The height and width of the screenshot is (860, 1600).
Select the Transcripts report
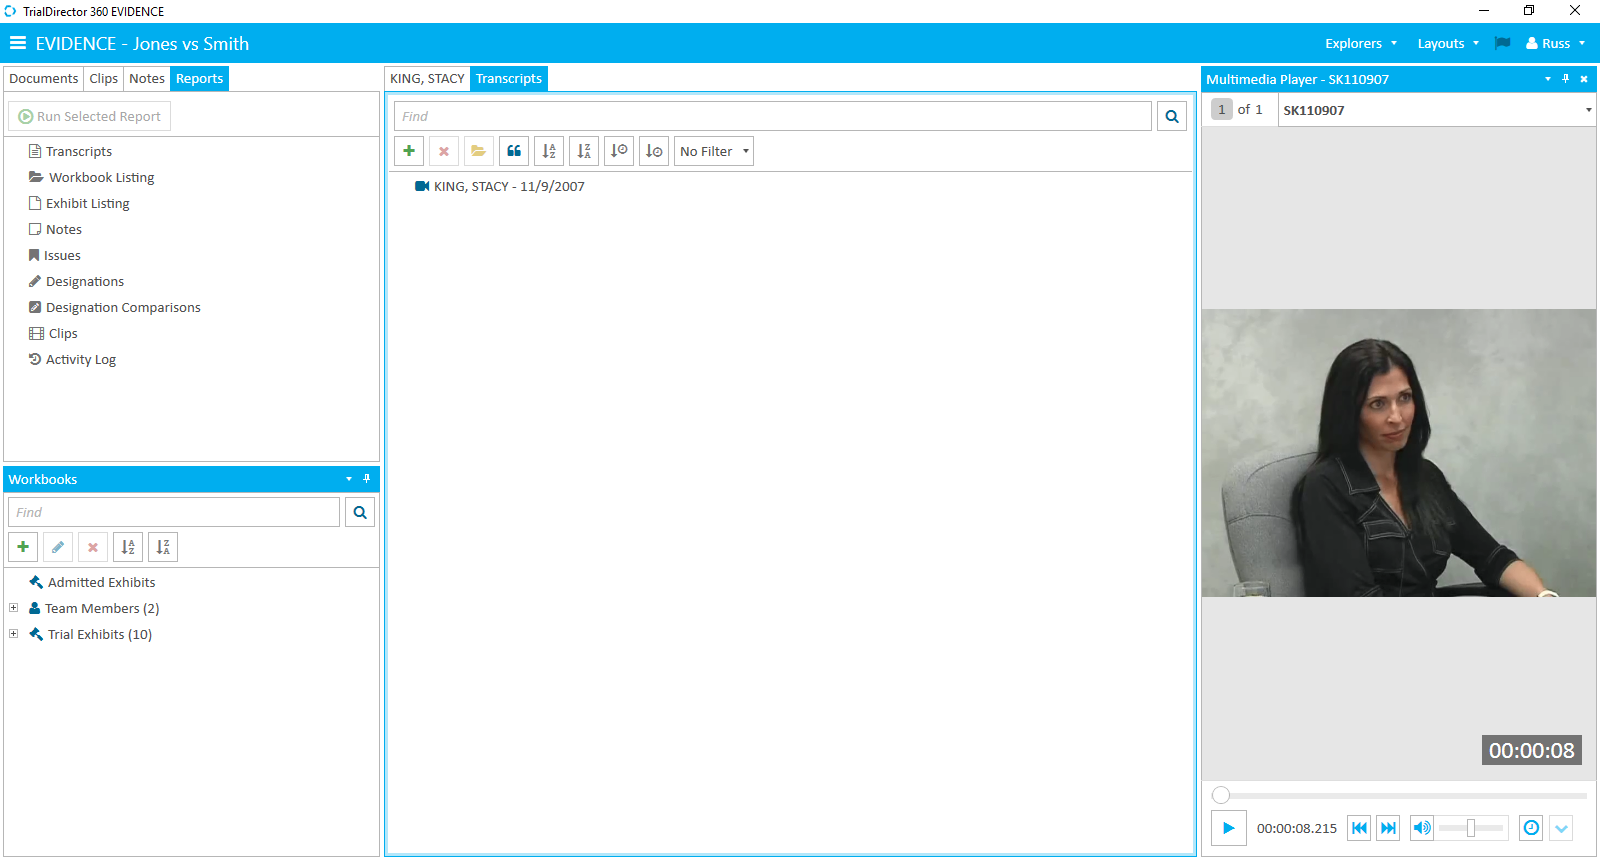[70, 151]
